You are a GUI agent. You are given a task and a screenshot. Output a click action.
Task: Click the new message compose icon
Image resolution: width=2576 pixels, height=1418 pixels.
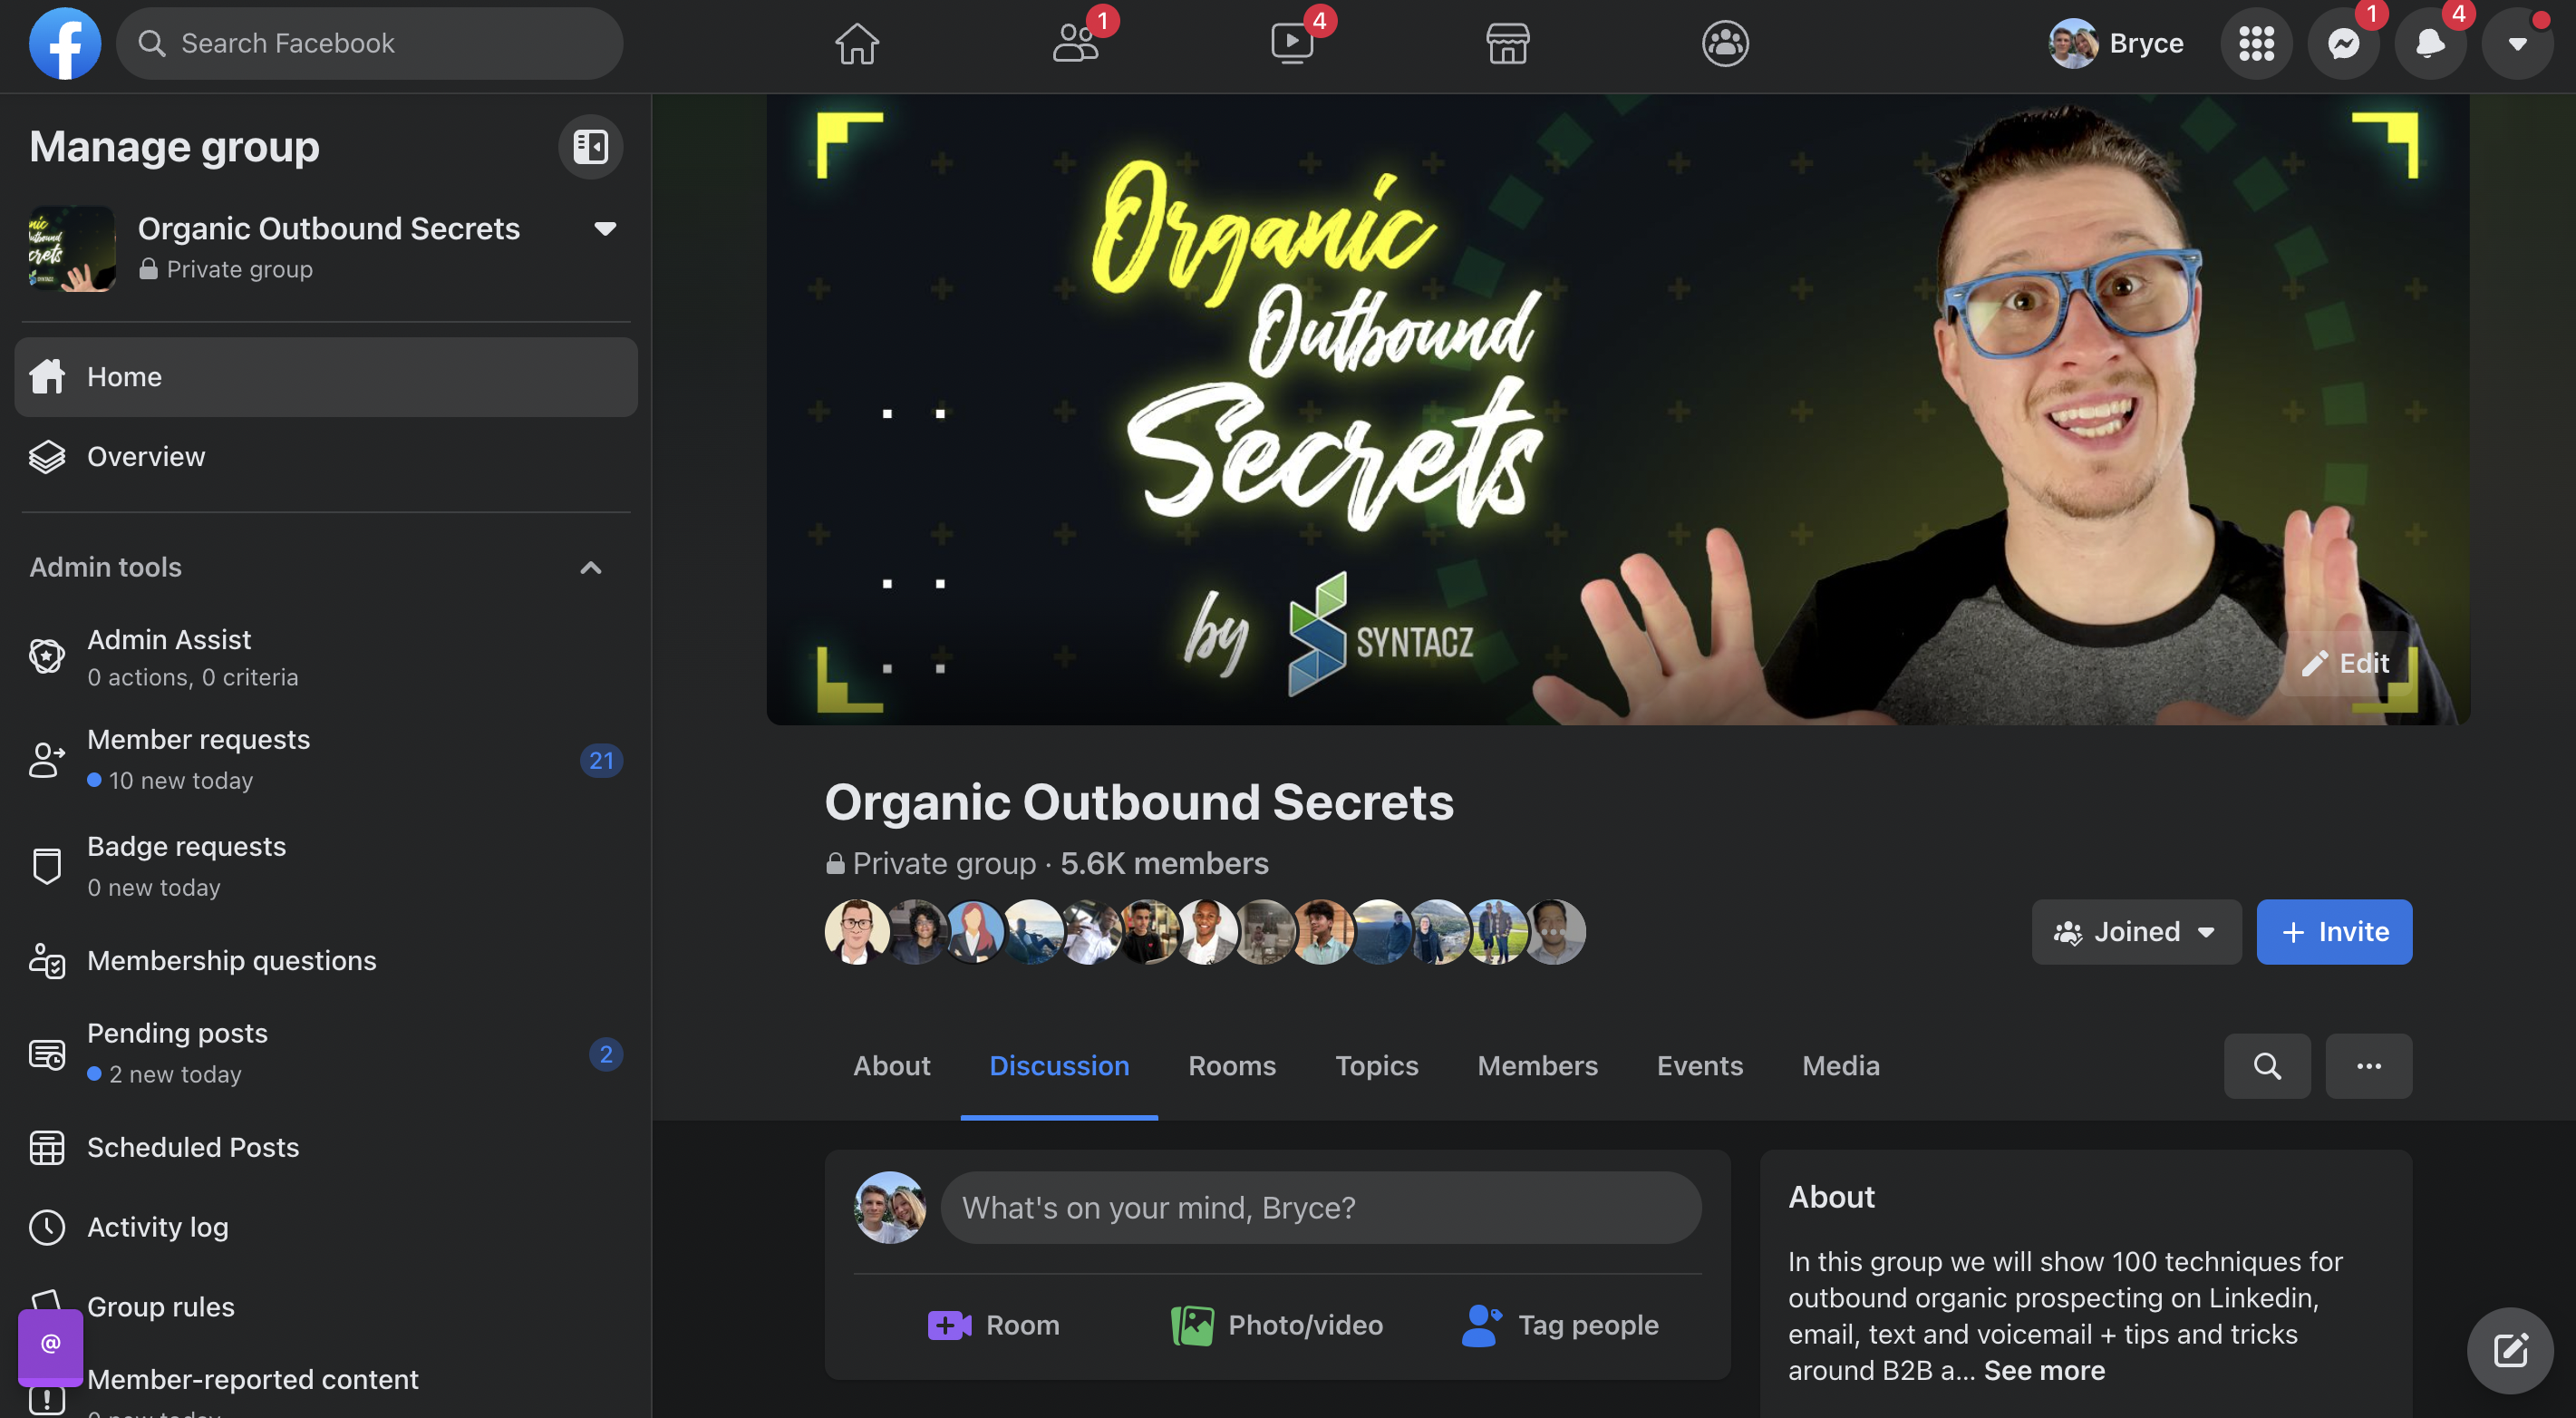[2510, 1351]
